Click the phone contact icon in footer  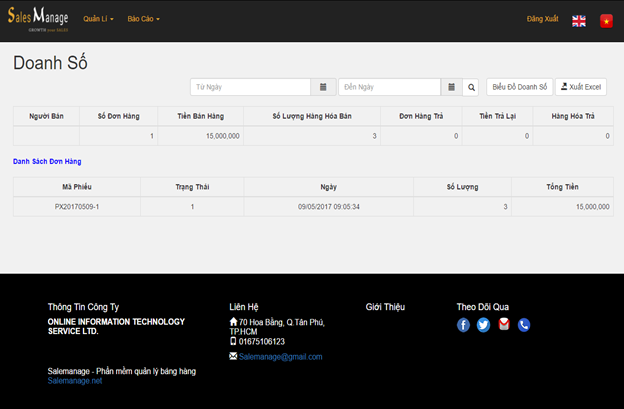click(x=524, y=325)
